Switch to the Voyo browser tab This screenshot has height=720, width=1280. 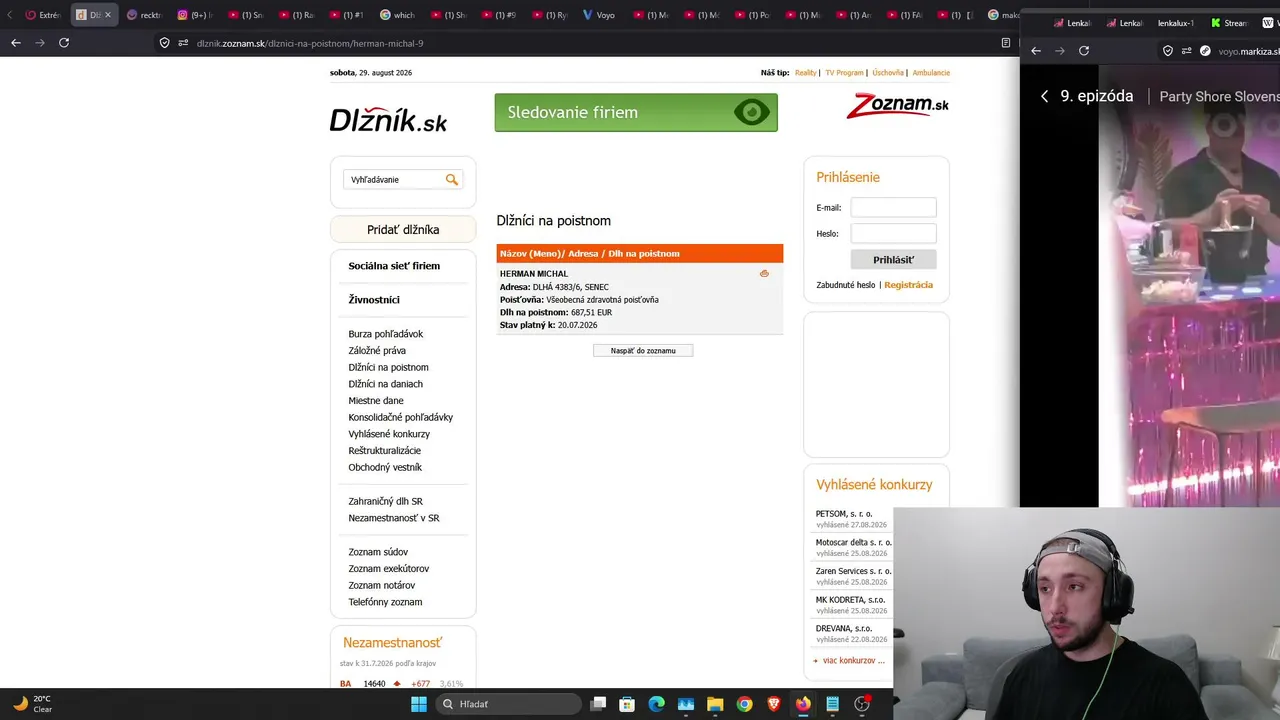point(600,15)
